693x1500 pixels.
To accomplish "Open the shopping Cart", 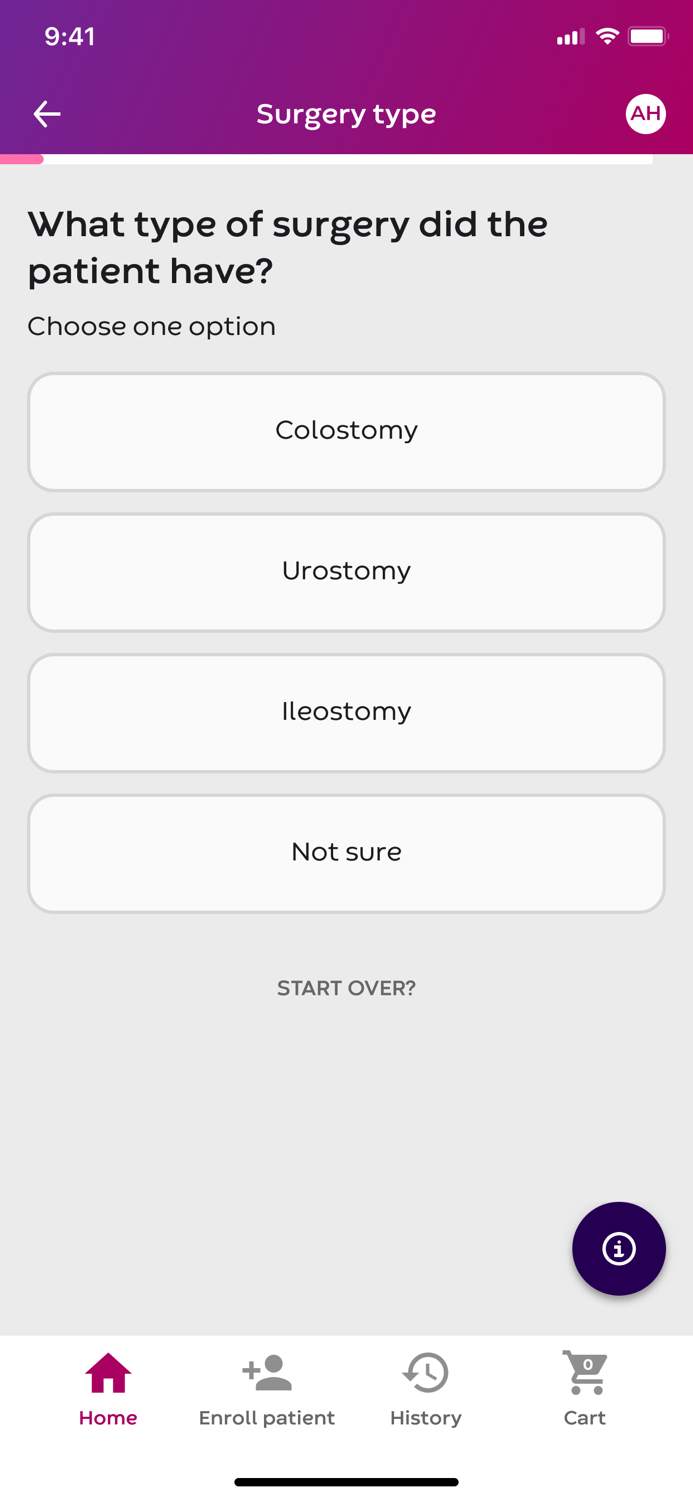I will point(584,1374).
